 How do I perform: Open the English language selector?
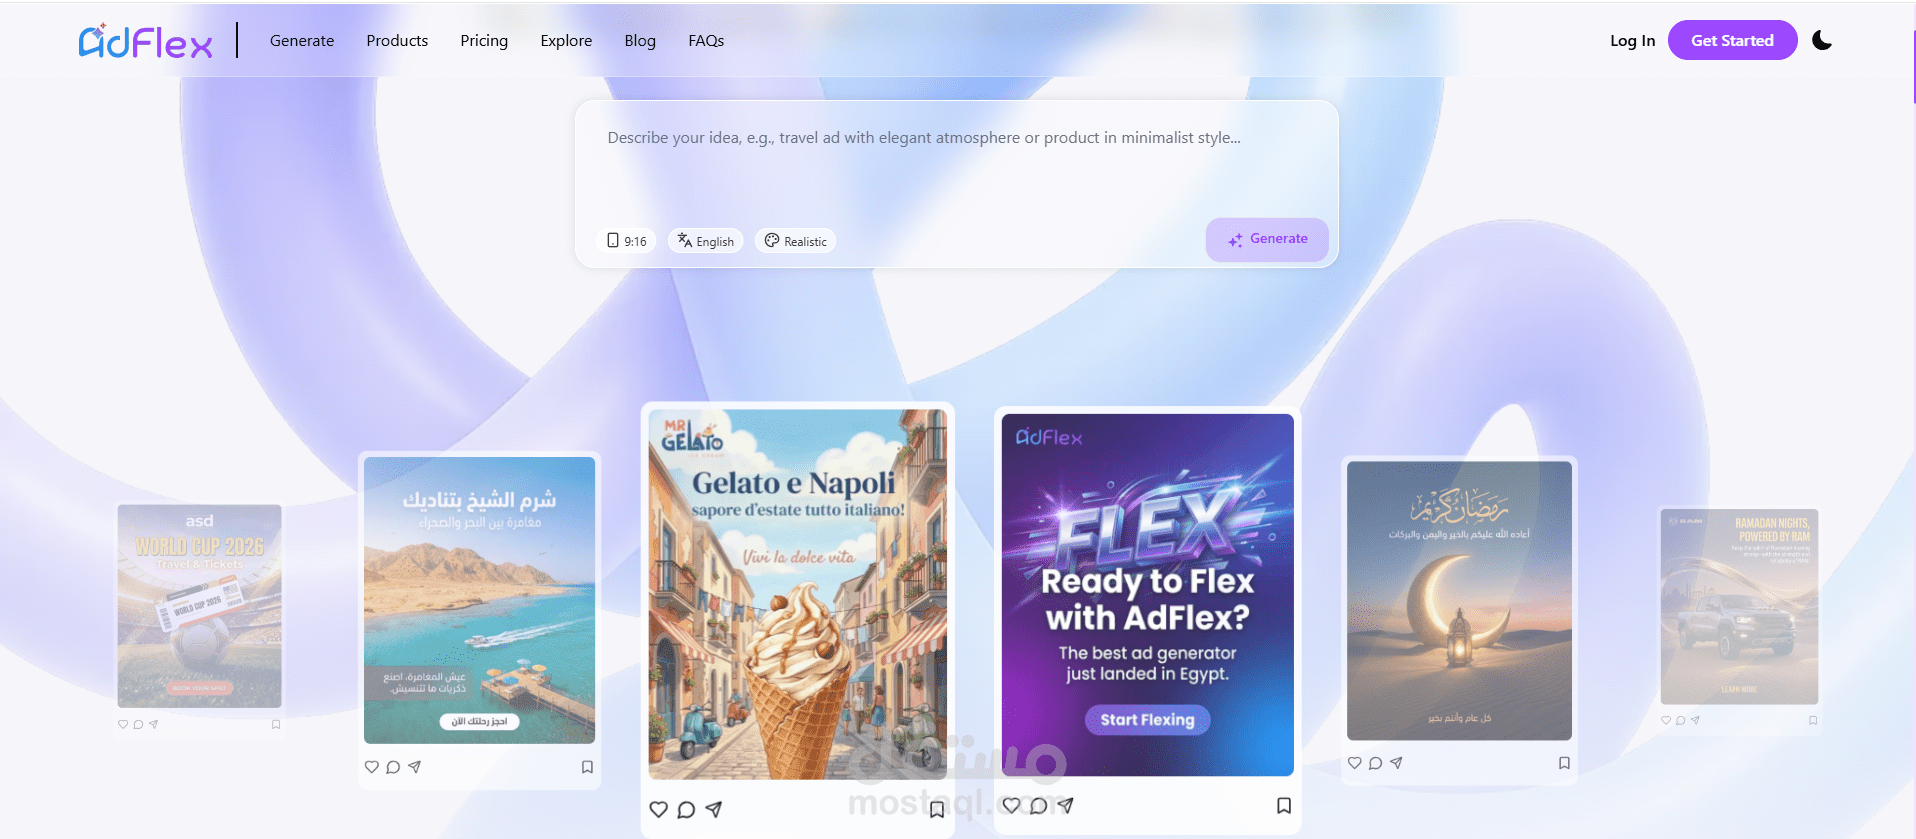tap(705, 241)
